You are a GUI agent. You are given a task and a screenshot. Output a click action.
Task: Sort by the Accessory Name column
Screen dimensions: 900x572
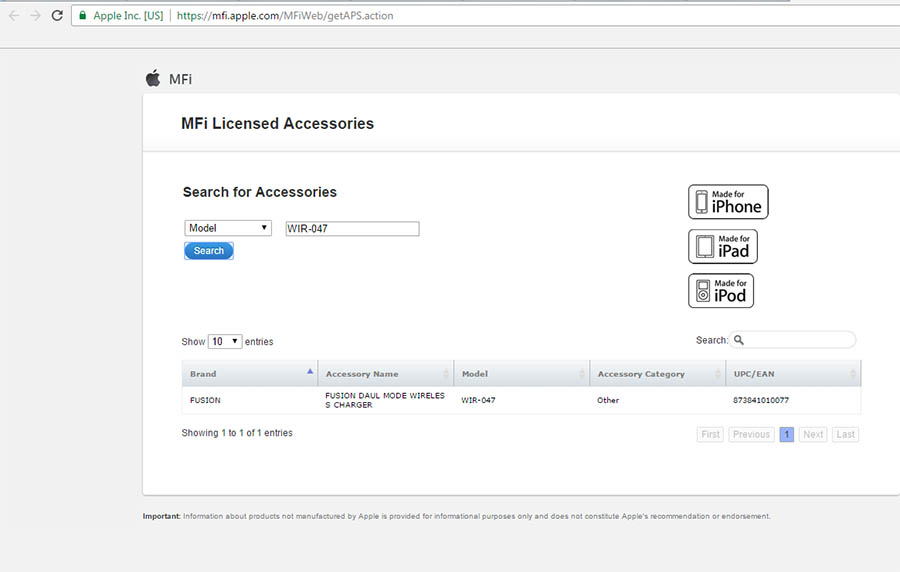pos(386,373)
